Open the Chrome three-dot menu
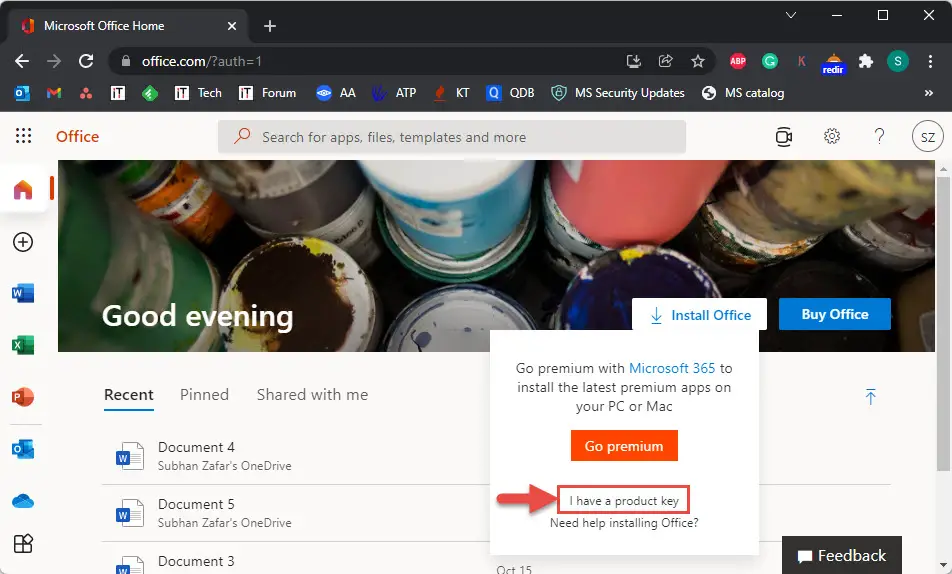Viewport: 952px width, 574px height. [x=930, y=61]
